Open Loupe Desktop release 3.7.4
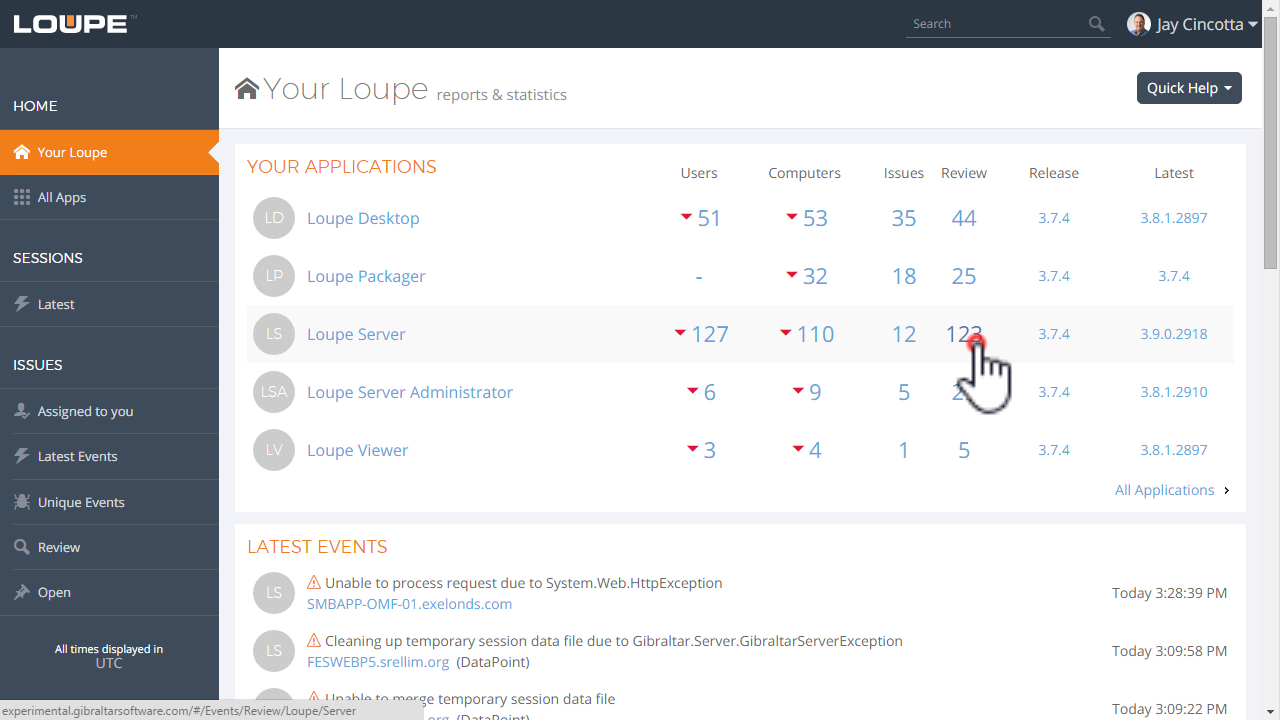 pos(1054,218)
